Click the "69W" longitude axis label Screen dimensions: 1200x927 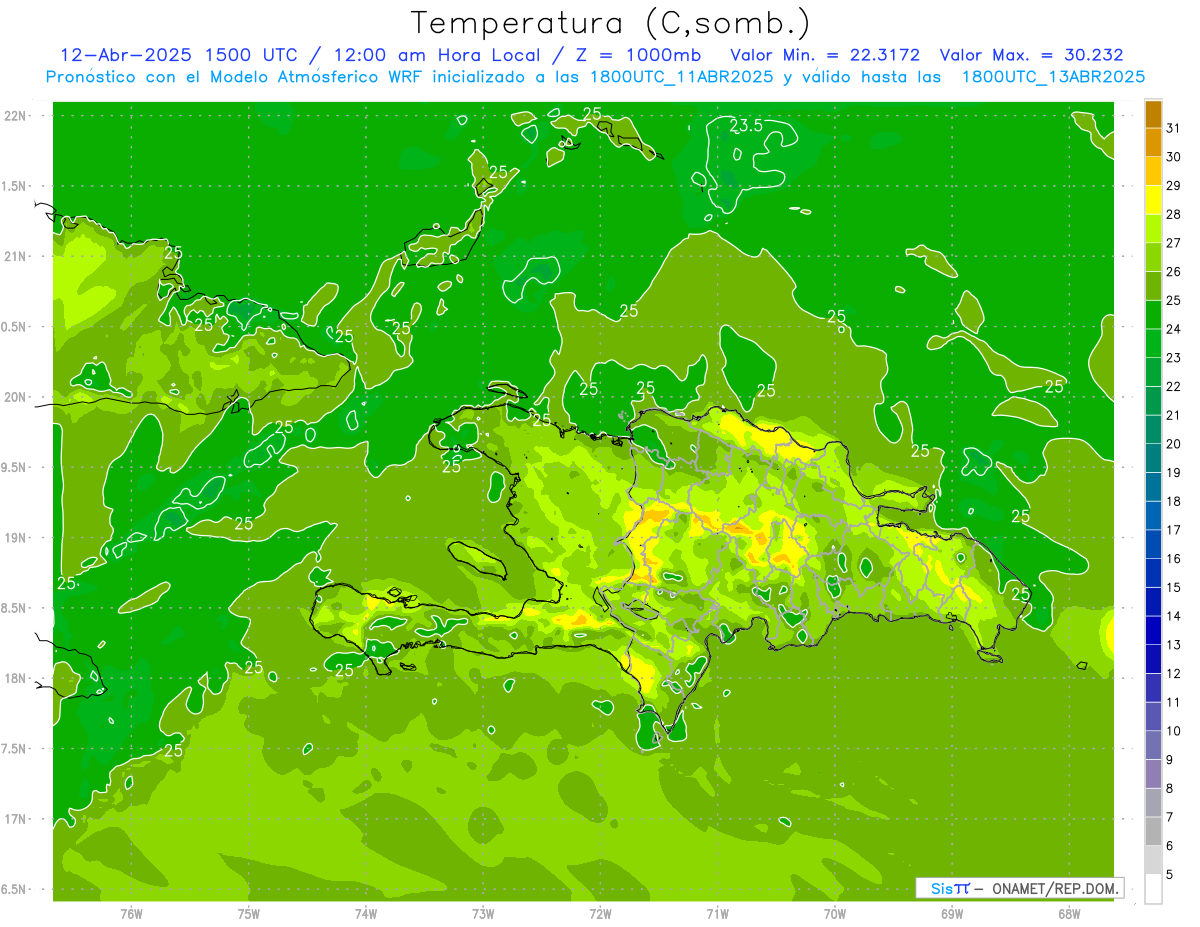pos(952,913)
